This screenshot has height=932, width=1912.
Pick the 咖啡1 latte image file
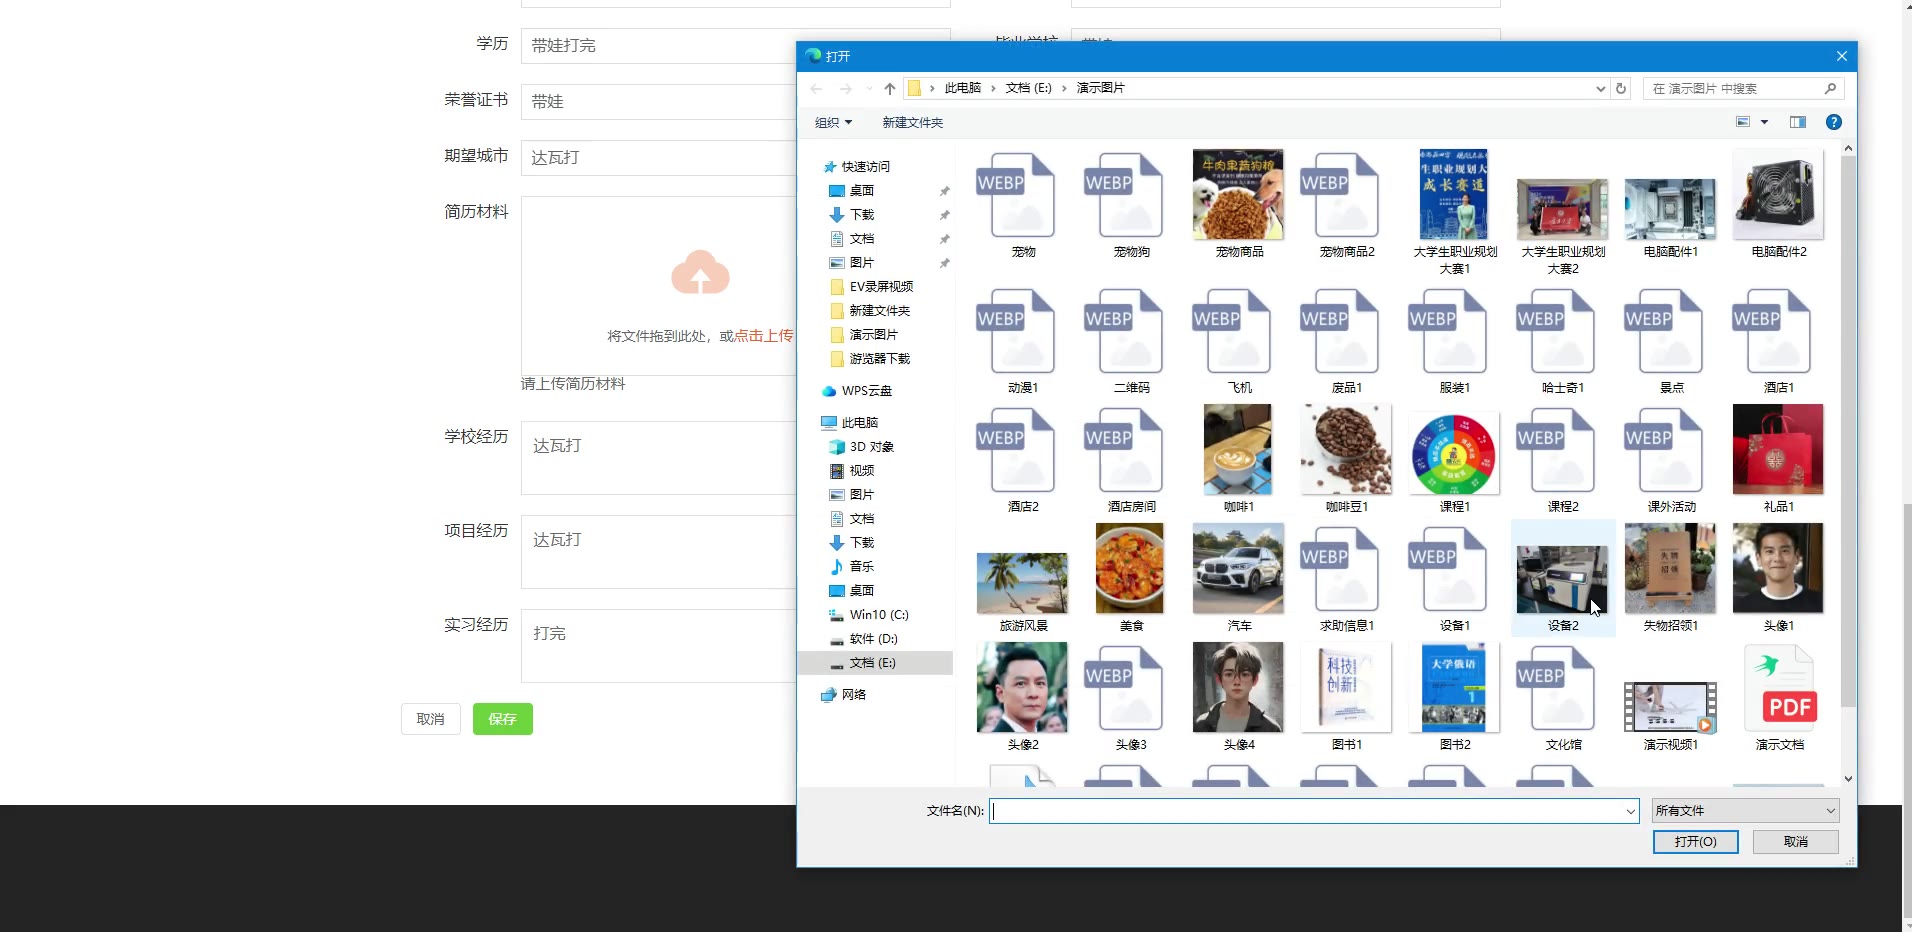(x=1238, y=450)
